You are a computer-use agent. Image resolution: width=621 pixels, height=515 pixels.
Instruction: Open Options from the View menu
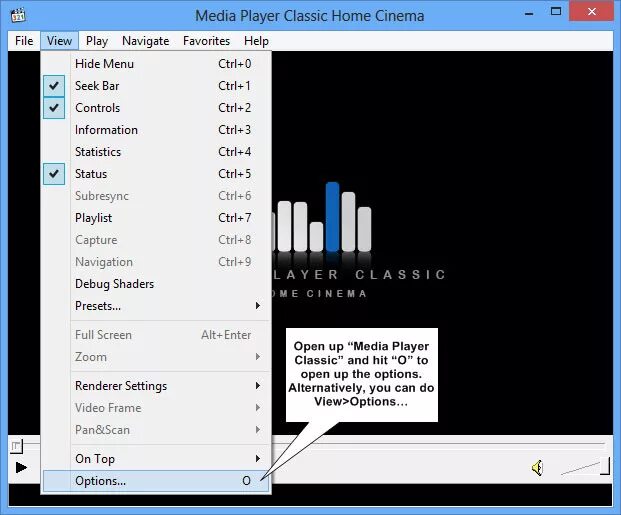pyautogui.click(x=156, y=481)
